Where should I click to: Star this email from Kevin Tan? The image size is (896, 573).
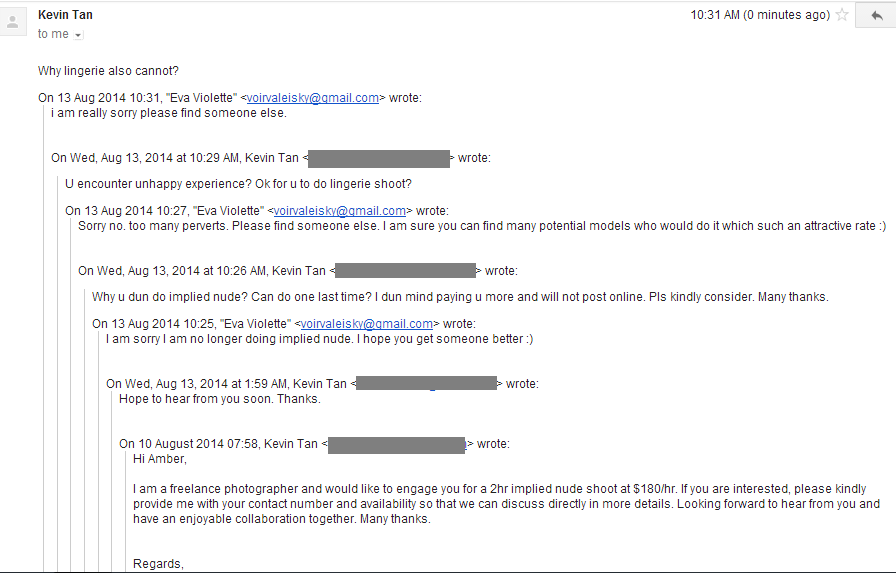tap(843, 15)
